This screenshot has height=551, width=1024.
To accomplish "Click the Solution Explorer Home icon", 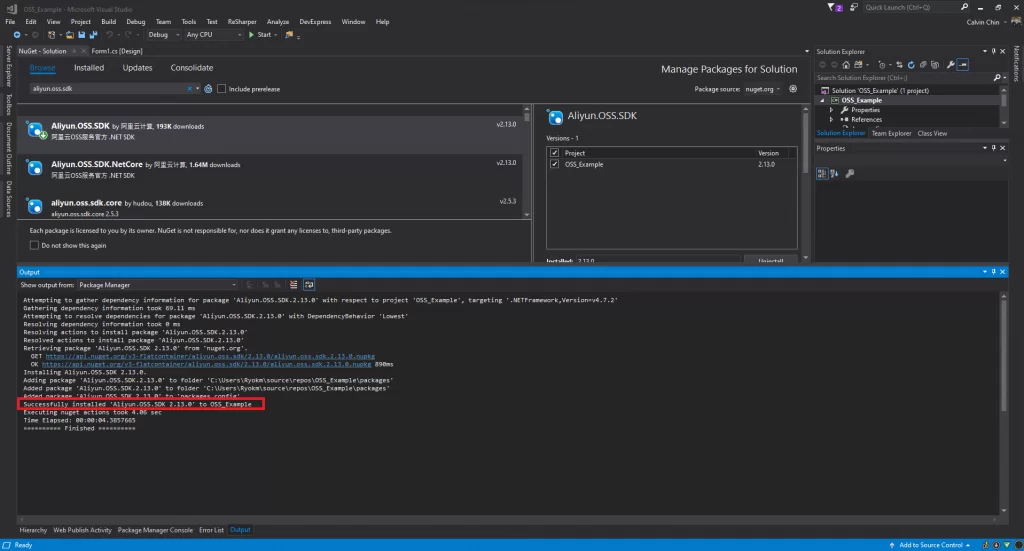I will [846, 65].
